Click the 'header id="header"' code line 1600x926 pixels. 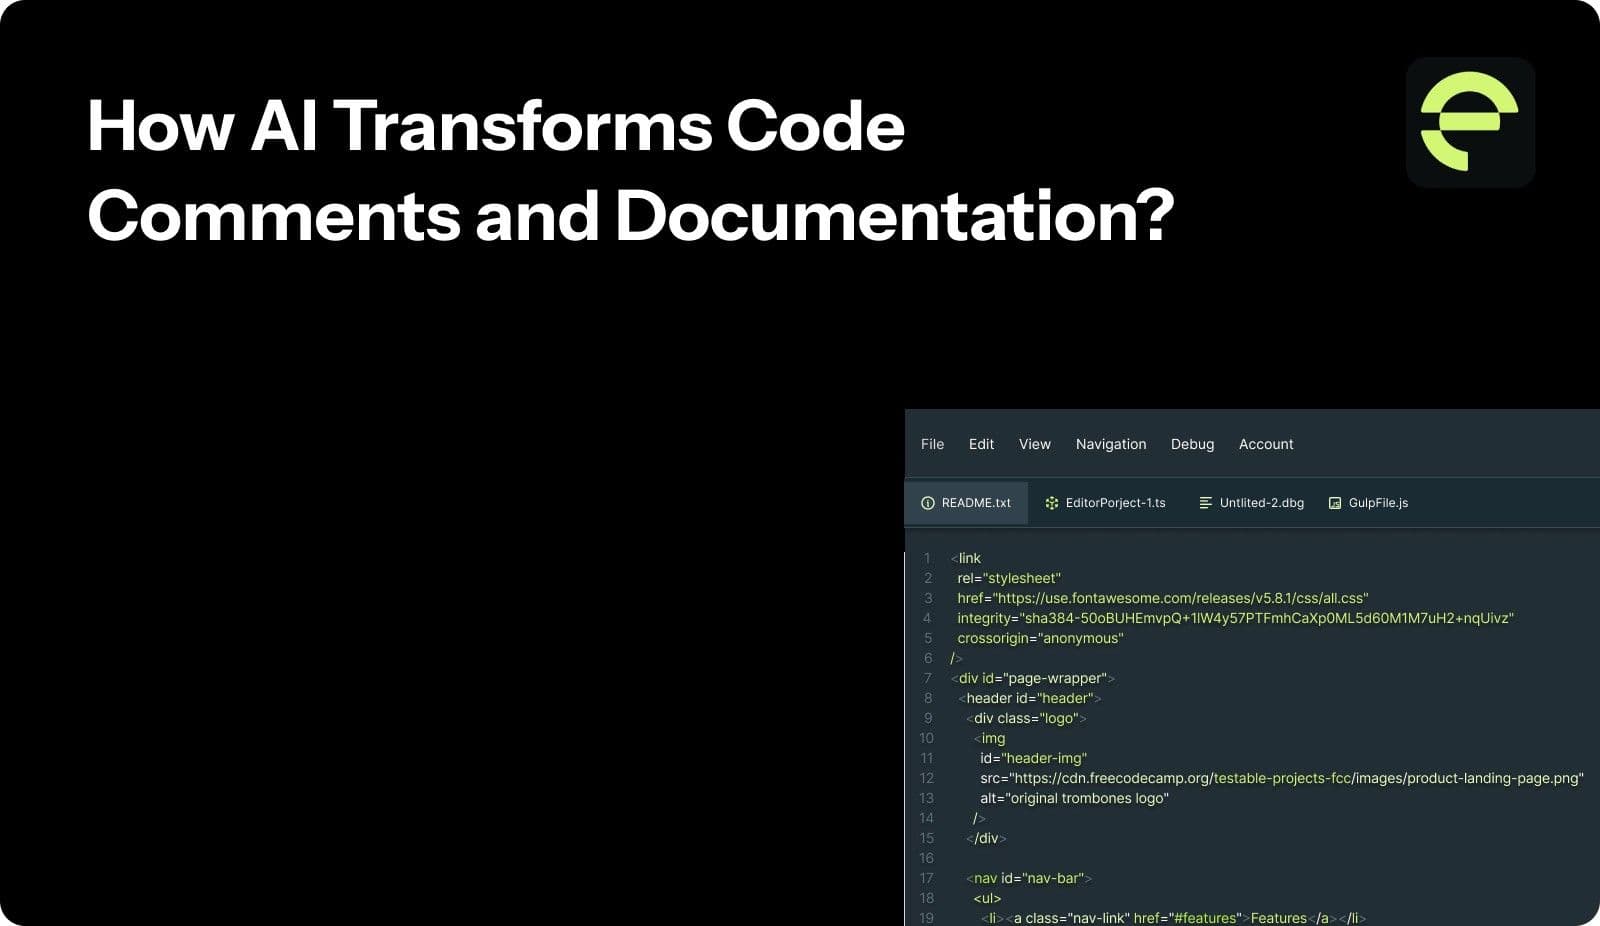click(x=1030, y=698)
